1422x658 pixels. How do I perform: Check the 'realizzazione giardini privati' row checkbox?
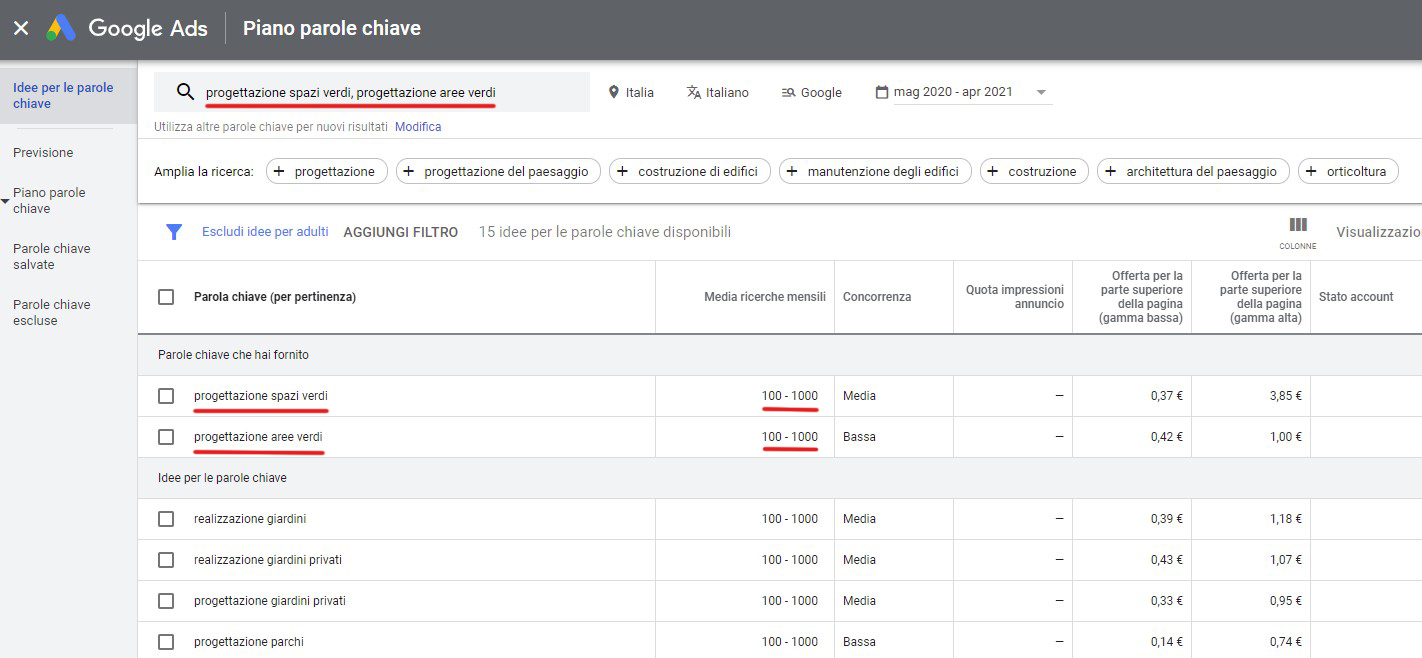166,560
